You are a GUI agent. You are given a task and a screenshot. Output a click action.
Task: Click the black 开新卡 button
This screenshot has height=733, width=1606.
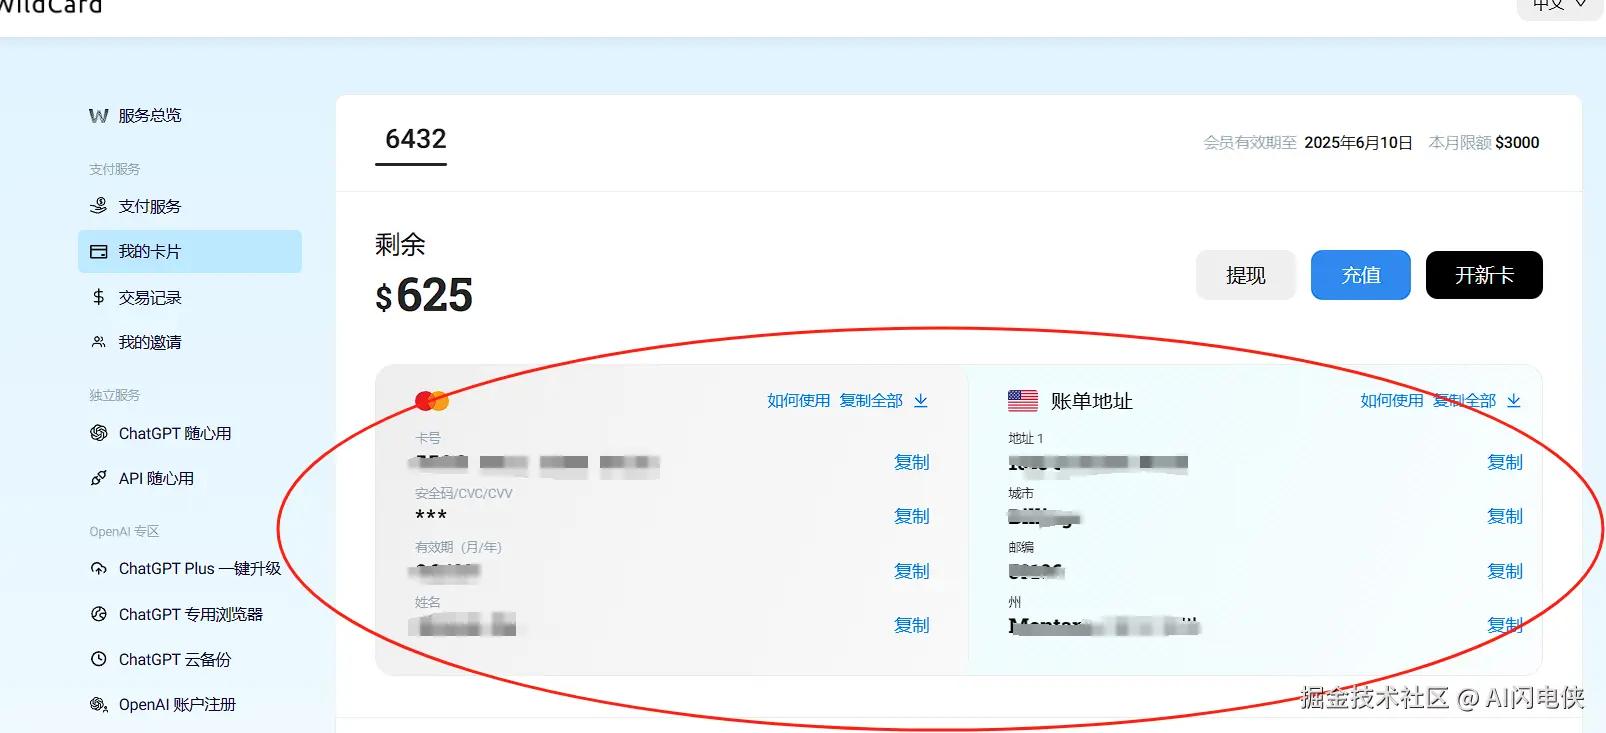coord(1484,275)
